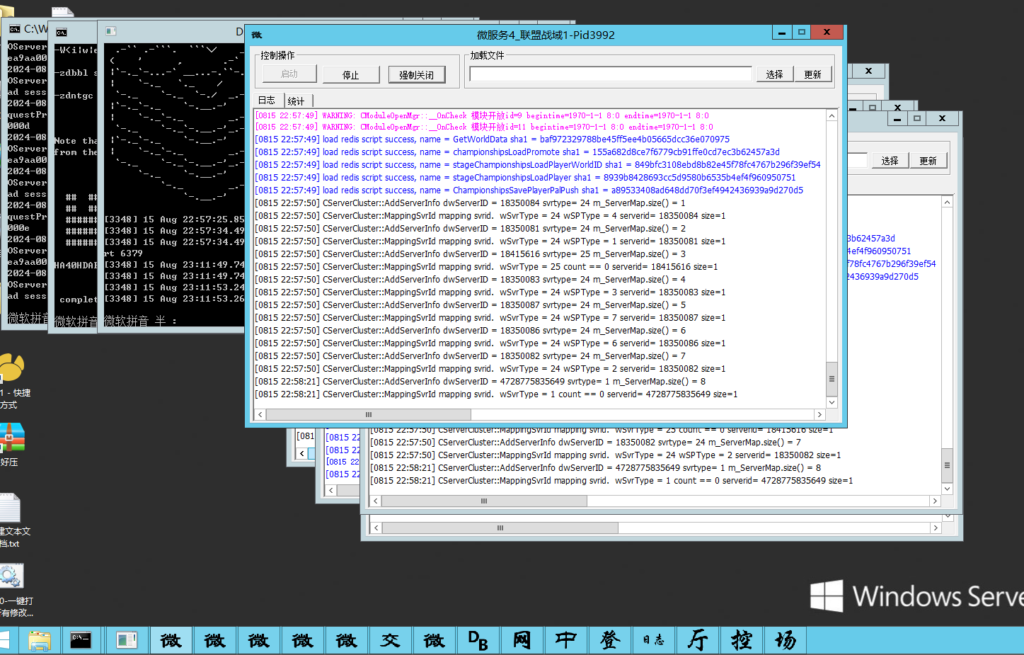Click the 更新 button in the front window
Image resolution: width=1024 pixels, height=655 pixels.
812,74
